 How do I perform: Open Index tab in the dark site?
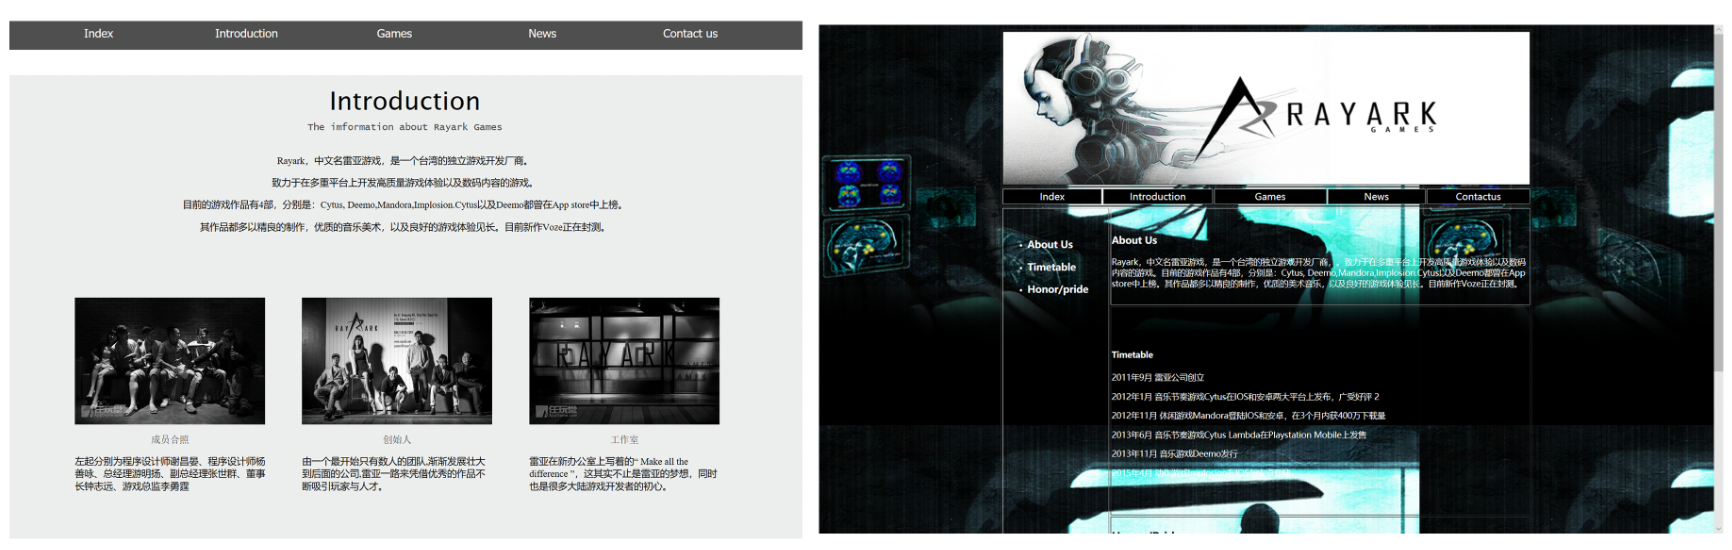pos(1052,197)
